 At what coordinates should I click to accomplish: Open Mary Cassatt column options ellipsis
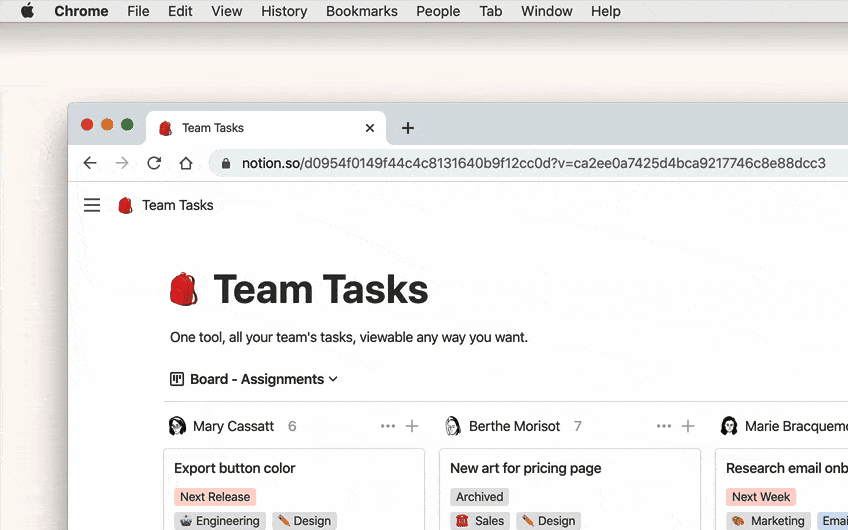[x=388, y=426]
